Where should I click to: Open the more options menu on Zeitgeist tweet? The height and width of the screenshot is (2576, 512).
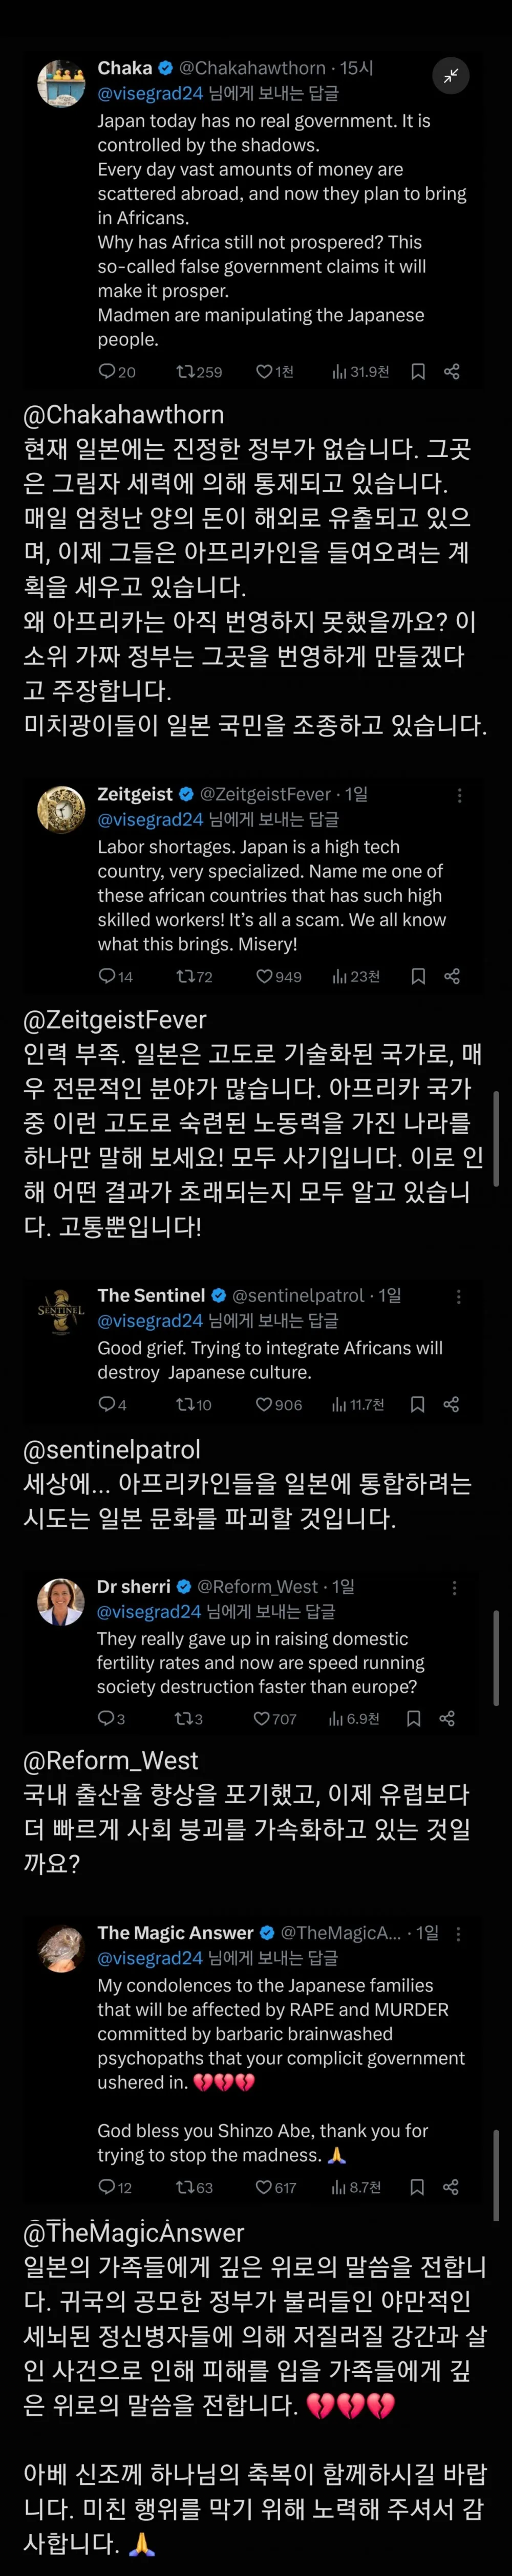point(459,795)
